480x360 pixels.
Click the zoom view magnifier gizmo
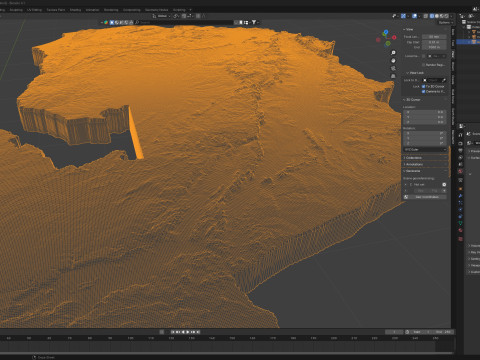pyautogui.click(x=393, y=53)
